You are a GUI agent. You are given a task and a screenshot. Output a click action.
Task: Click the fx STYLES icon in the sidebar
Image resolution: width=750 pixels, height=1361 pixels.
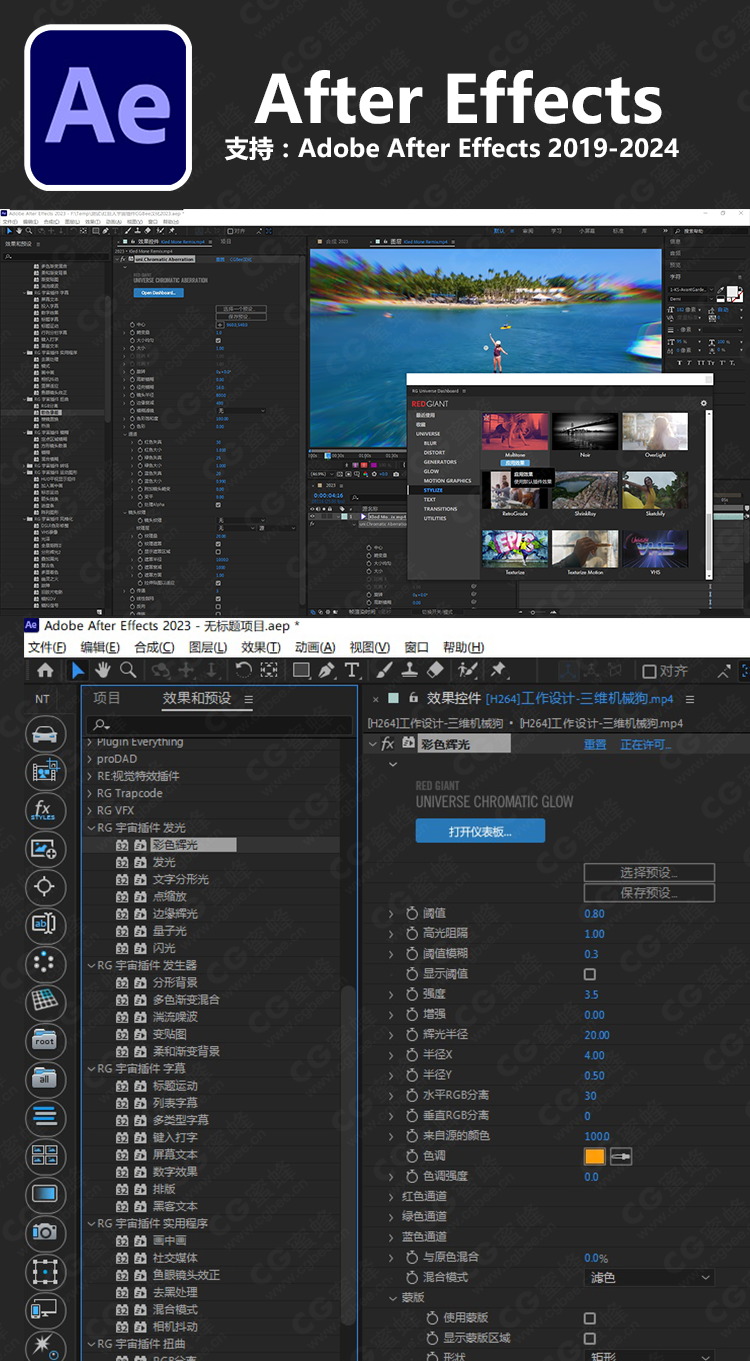43,811
